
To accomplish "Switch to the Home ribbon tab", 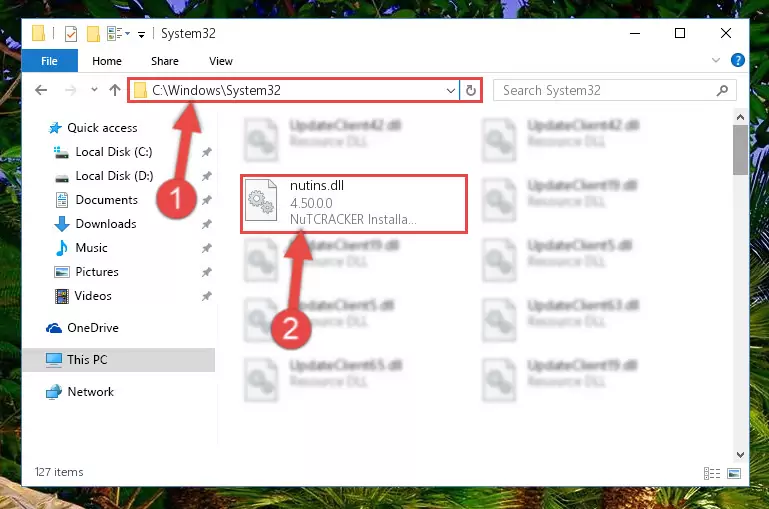I will point(106,61).
